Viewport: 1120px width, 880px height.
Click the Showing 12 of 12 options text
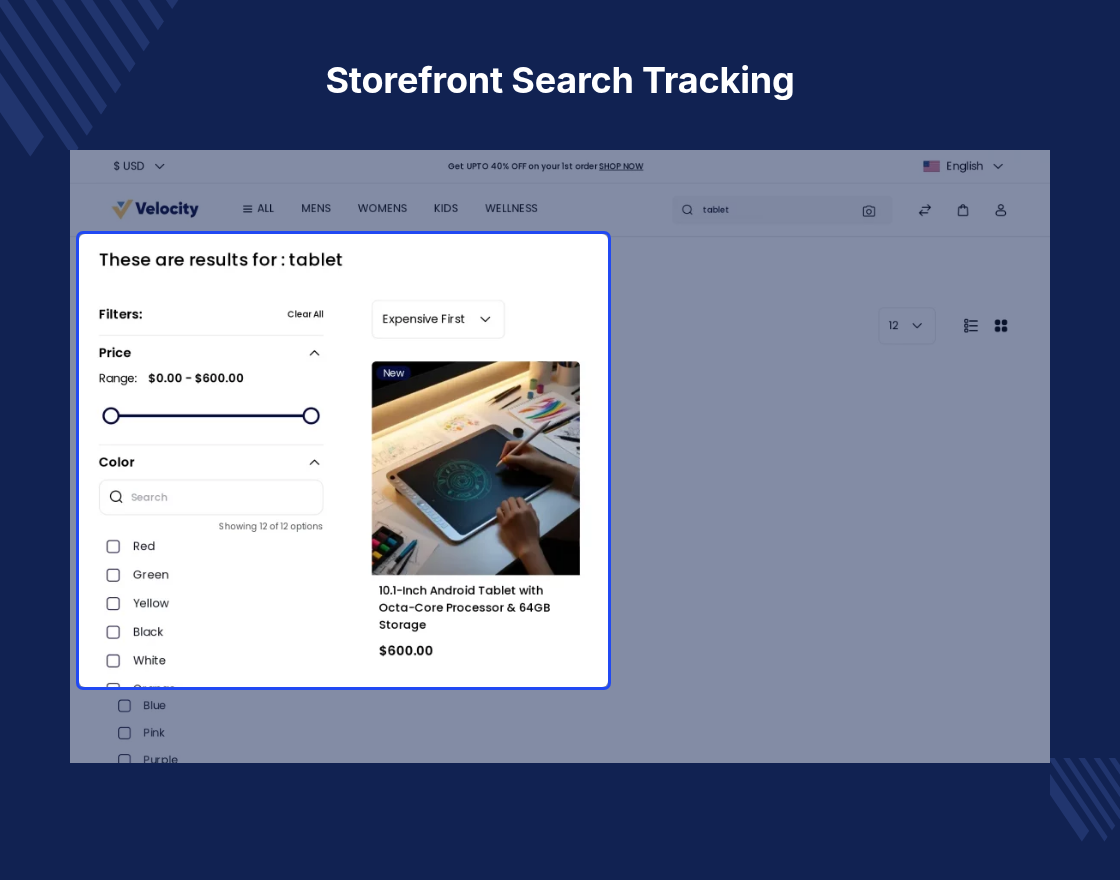click(x=271, y=526)
